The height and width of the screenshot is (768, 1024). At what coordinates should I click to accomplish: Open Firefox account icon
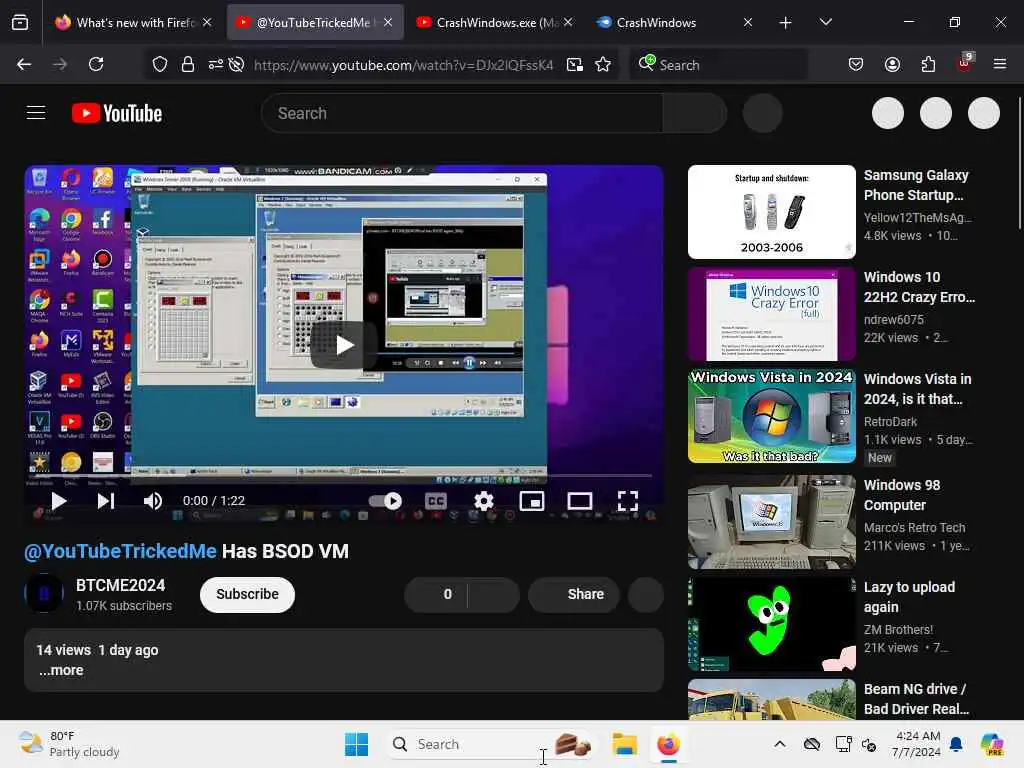892,64
